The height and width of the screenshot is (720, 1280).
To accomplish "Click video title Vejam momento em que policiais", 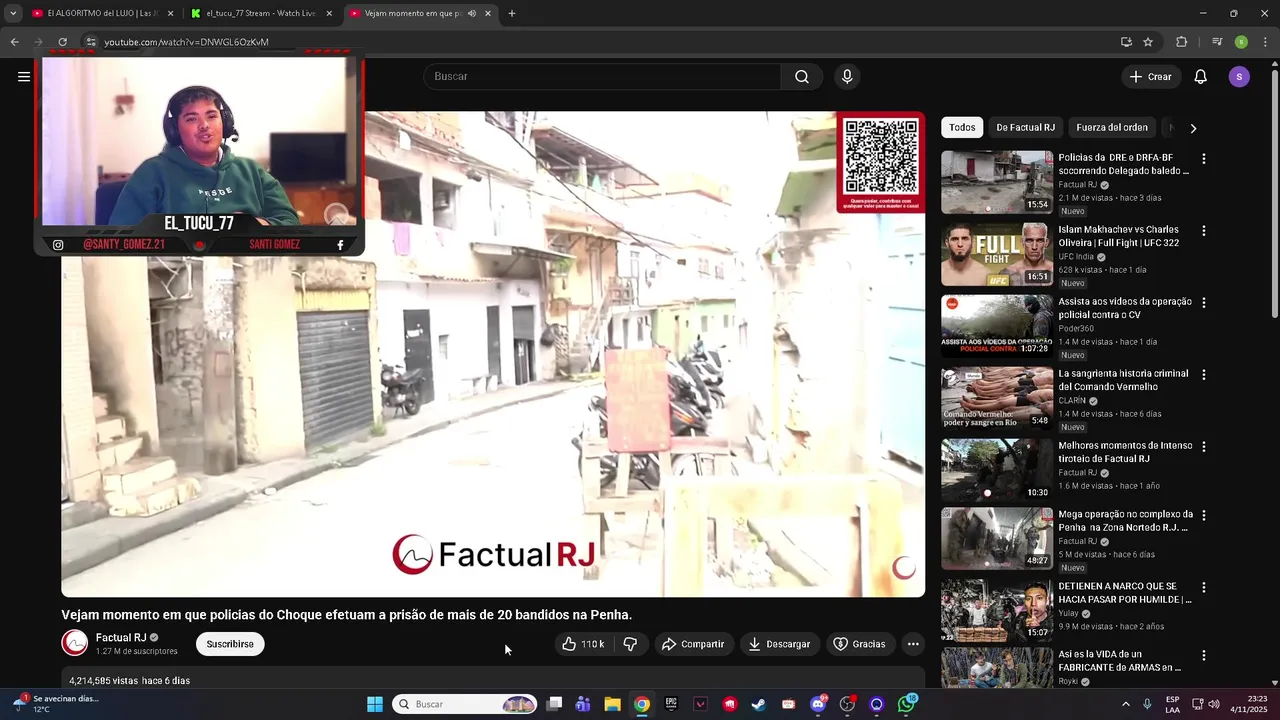I will [x=347, y=615].
